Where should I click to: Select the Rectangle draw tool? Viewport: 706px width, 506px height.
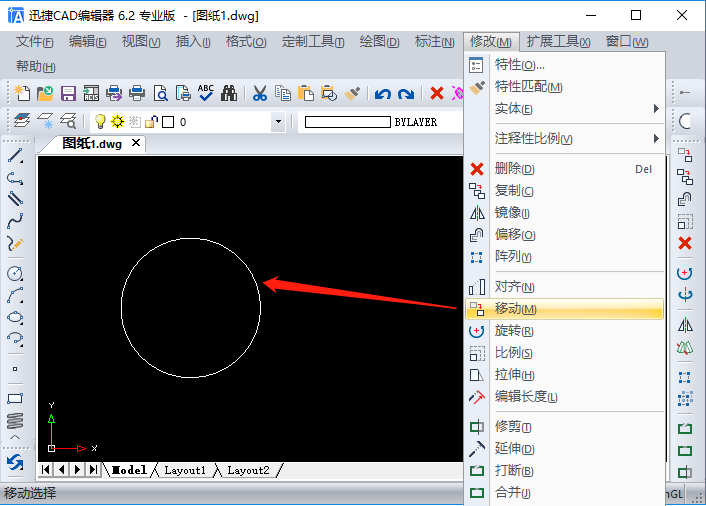[x=15, y=398]
